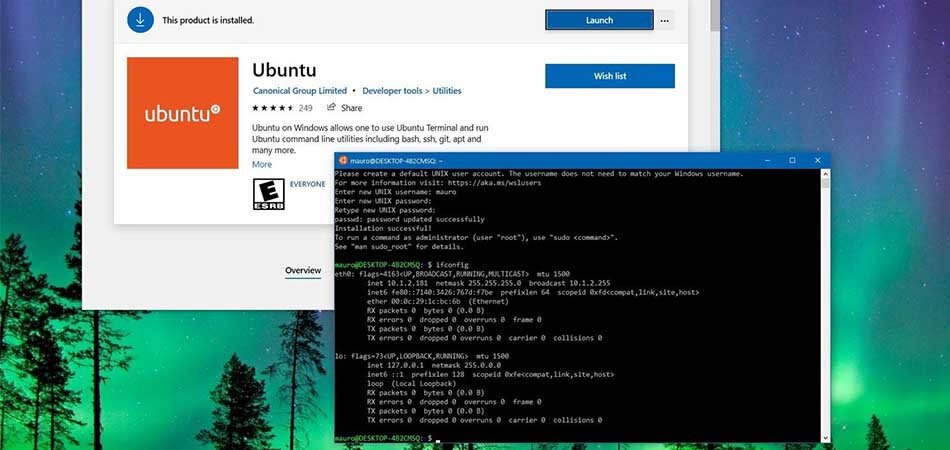Select the Overview tab in the Store

coord(303,270)
